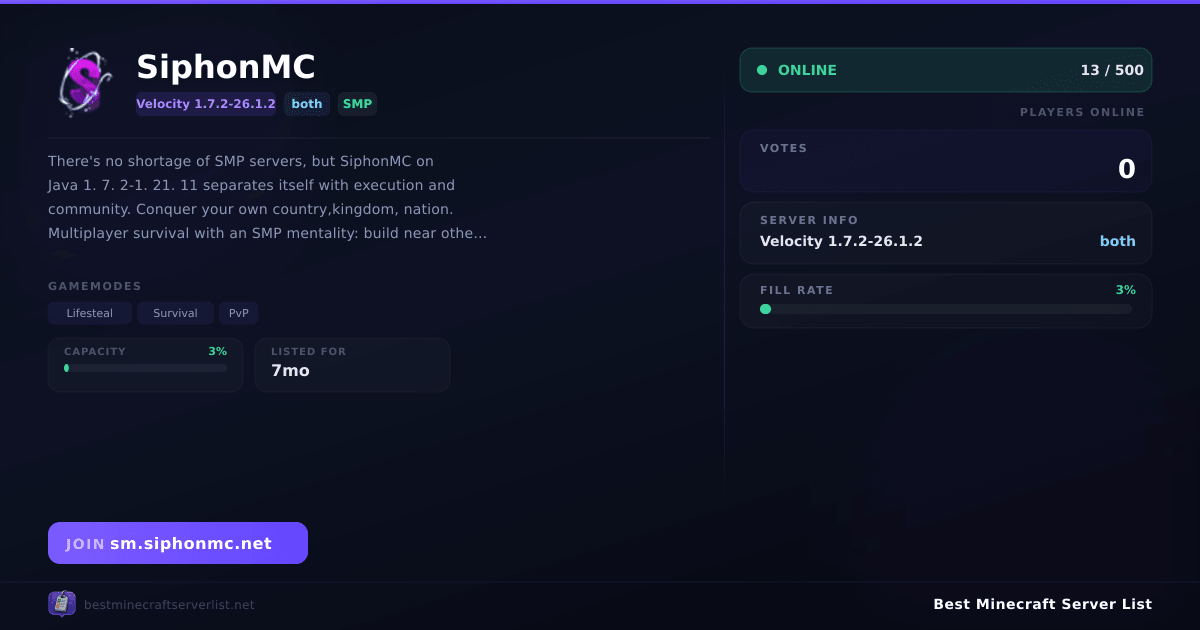Image resolution: width=1200 pixels, height=630 pixels.
Task: Click the SMP badge under the title
Action: point(357,104)
